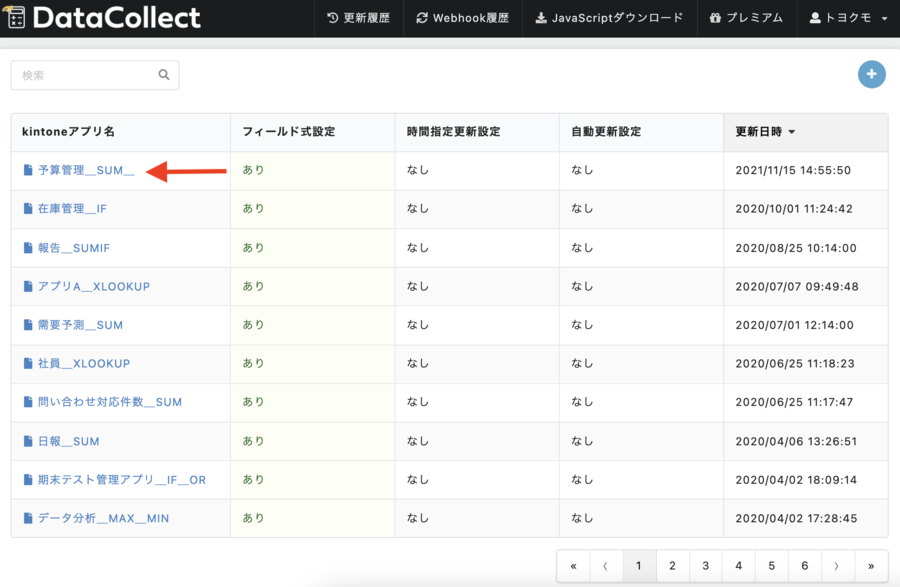Open 期末テスト管理アプリ__IF__OR link
Image resolution: width=900 pixels, height=587 pixels.
121,480
